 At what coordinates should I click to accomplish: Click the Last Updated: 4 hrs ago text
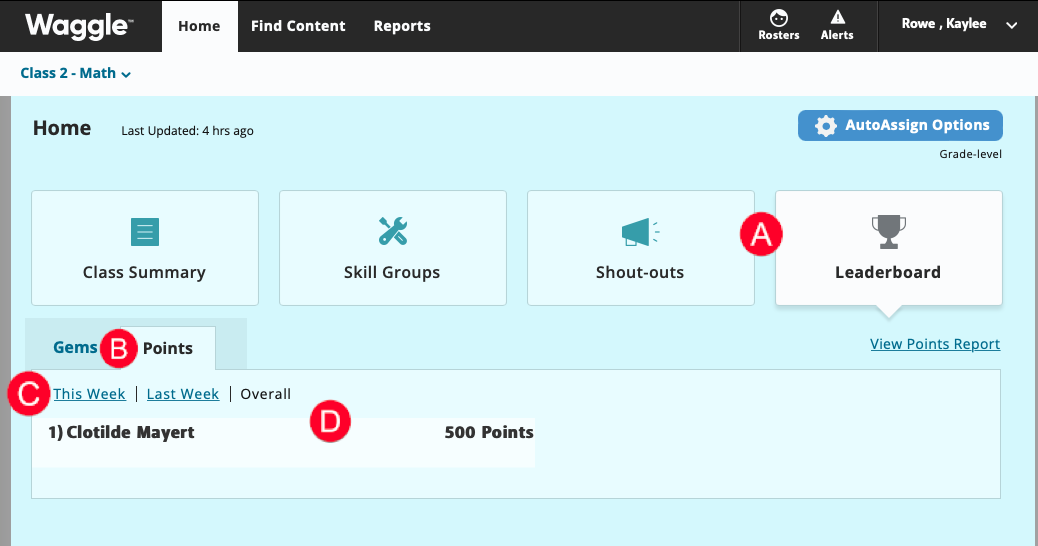click(187, 131)
